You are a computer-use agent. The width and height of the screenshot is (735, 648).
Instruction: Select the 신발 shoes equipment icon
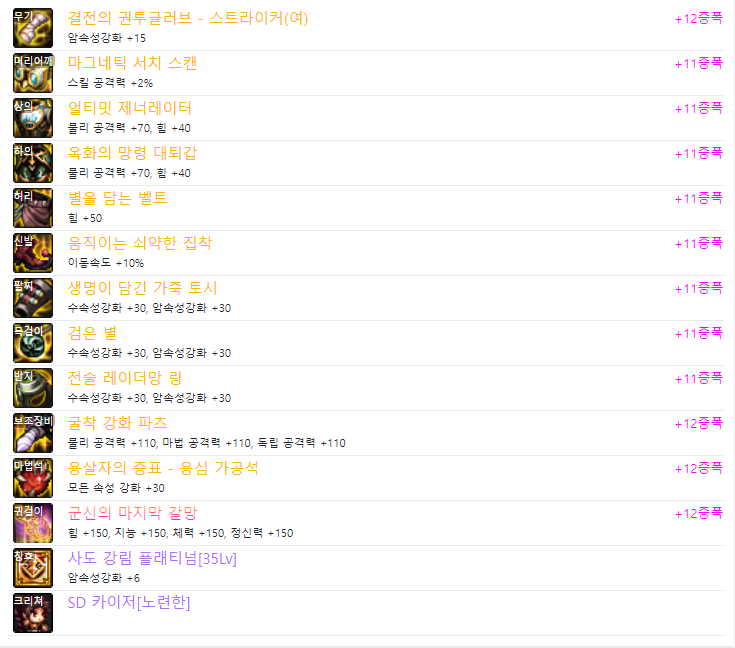[33, 253]
